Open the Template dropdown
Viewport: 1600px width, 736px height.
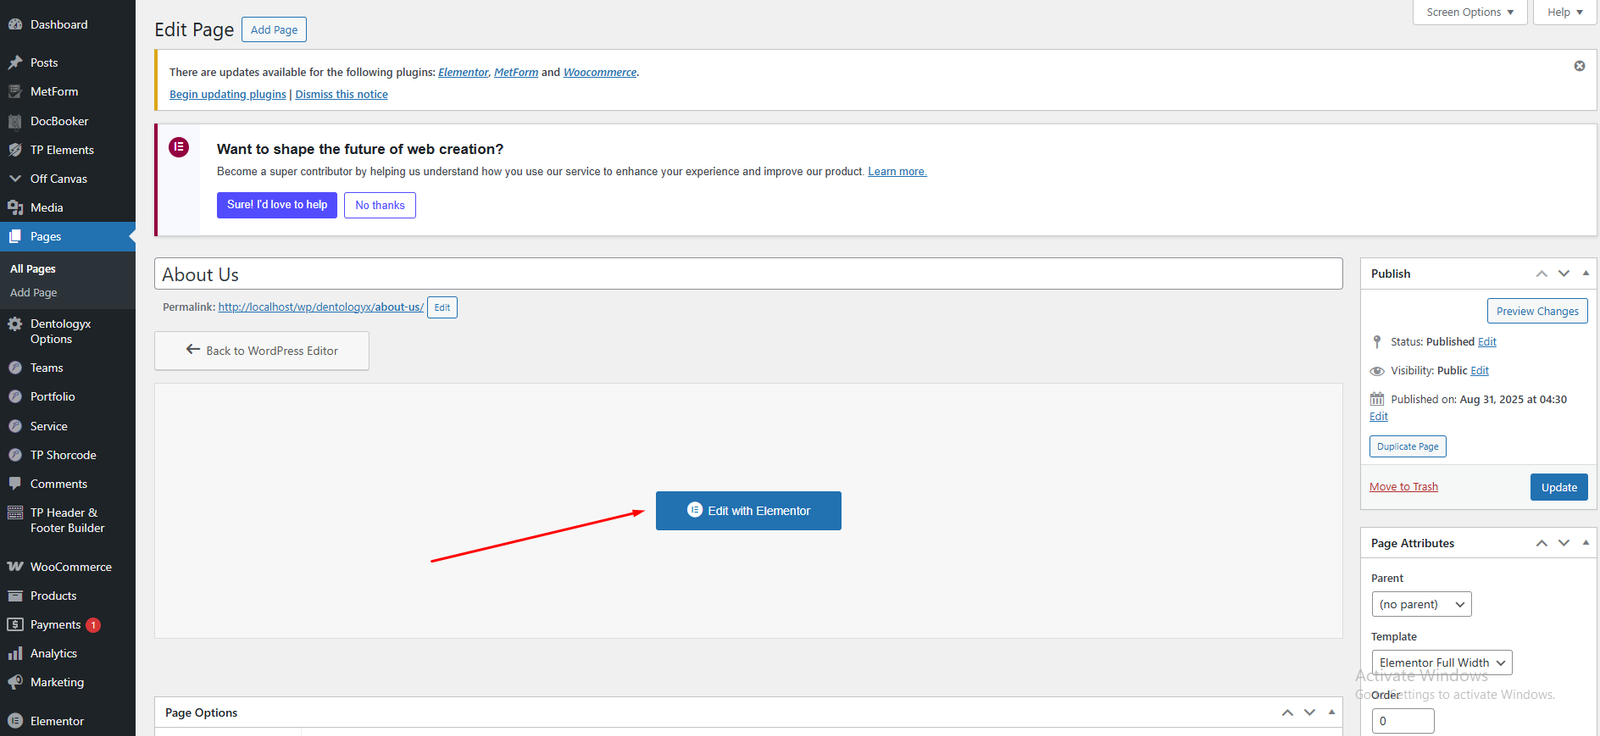[1441, 663]
